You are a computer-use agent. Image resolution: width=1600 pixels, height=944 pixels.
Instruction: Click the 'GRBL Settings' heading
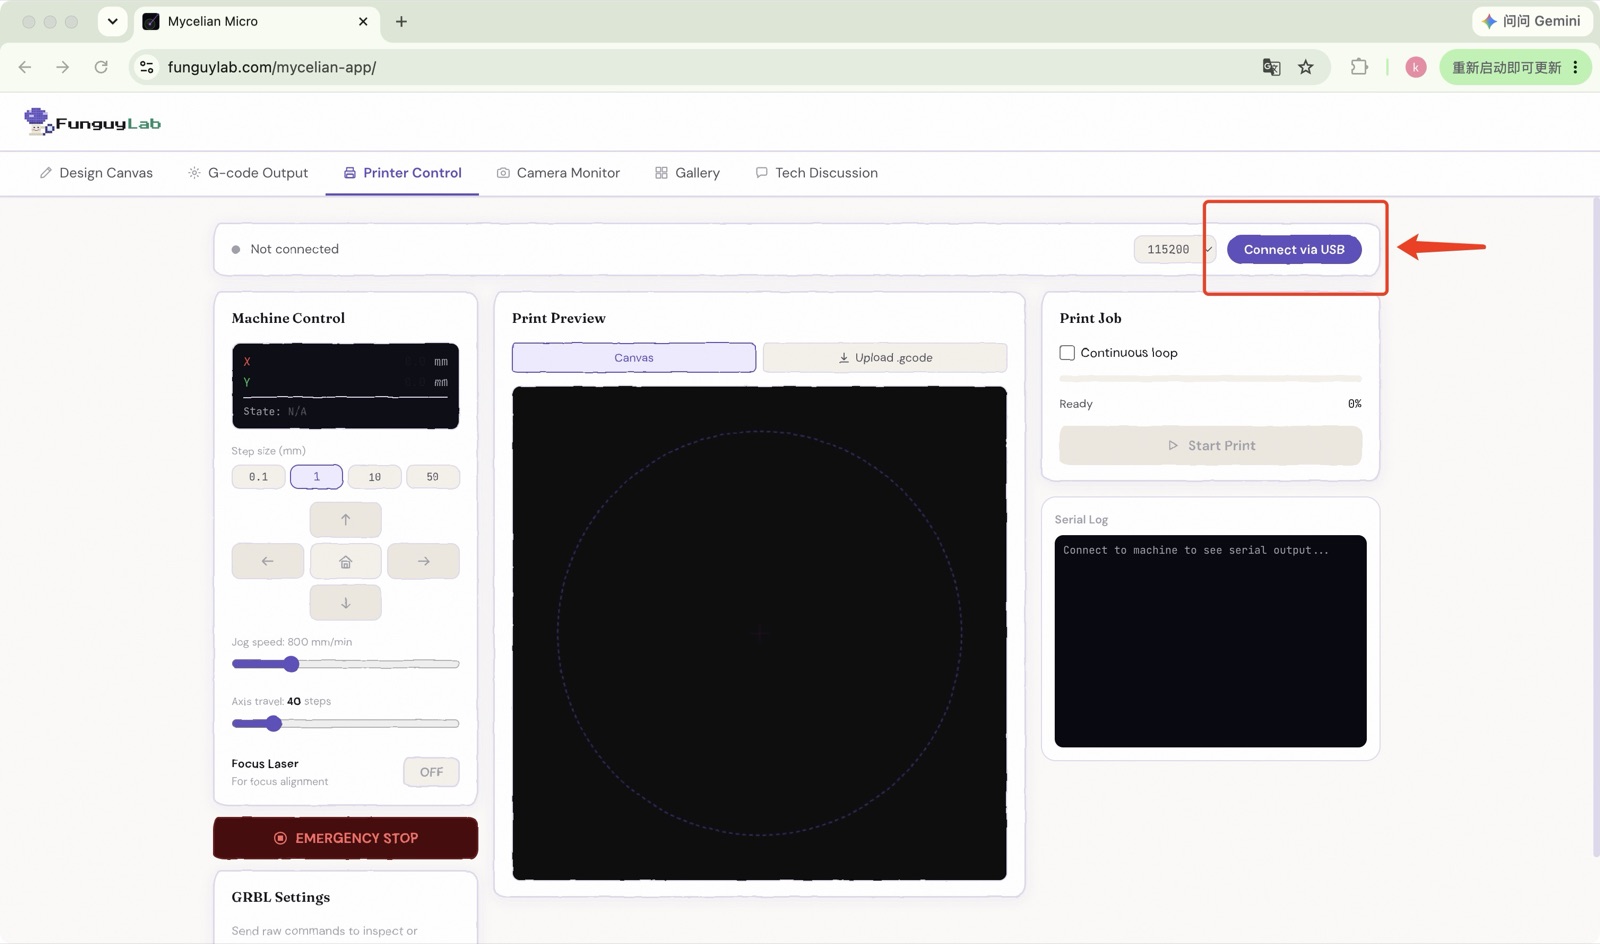280,897
